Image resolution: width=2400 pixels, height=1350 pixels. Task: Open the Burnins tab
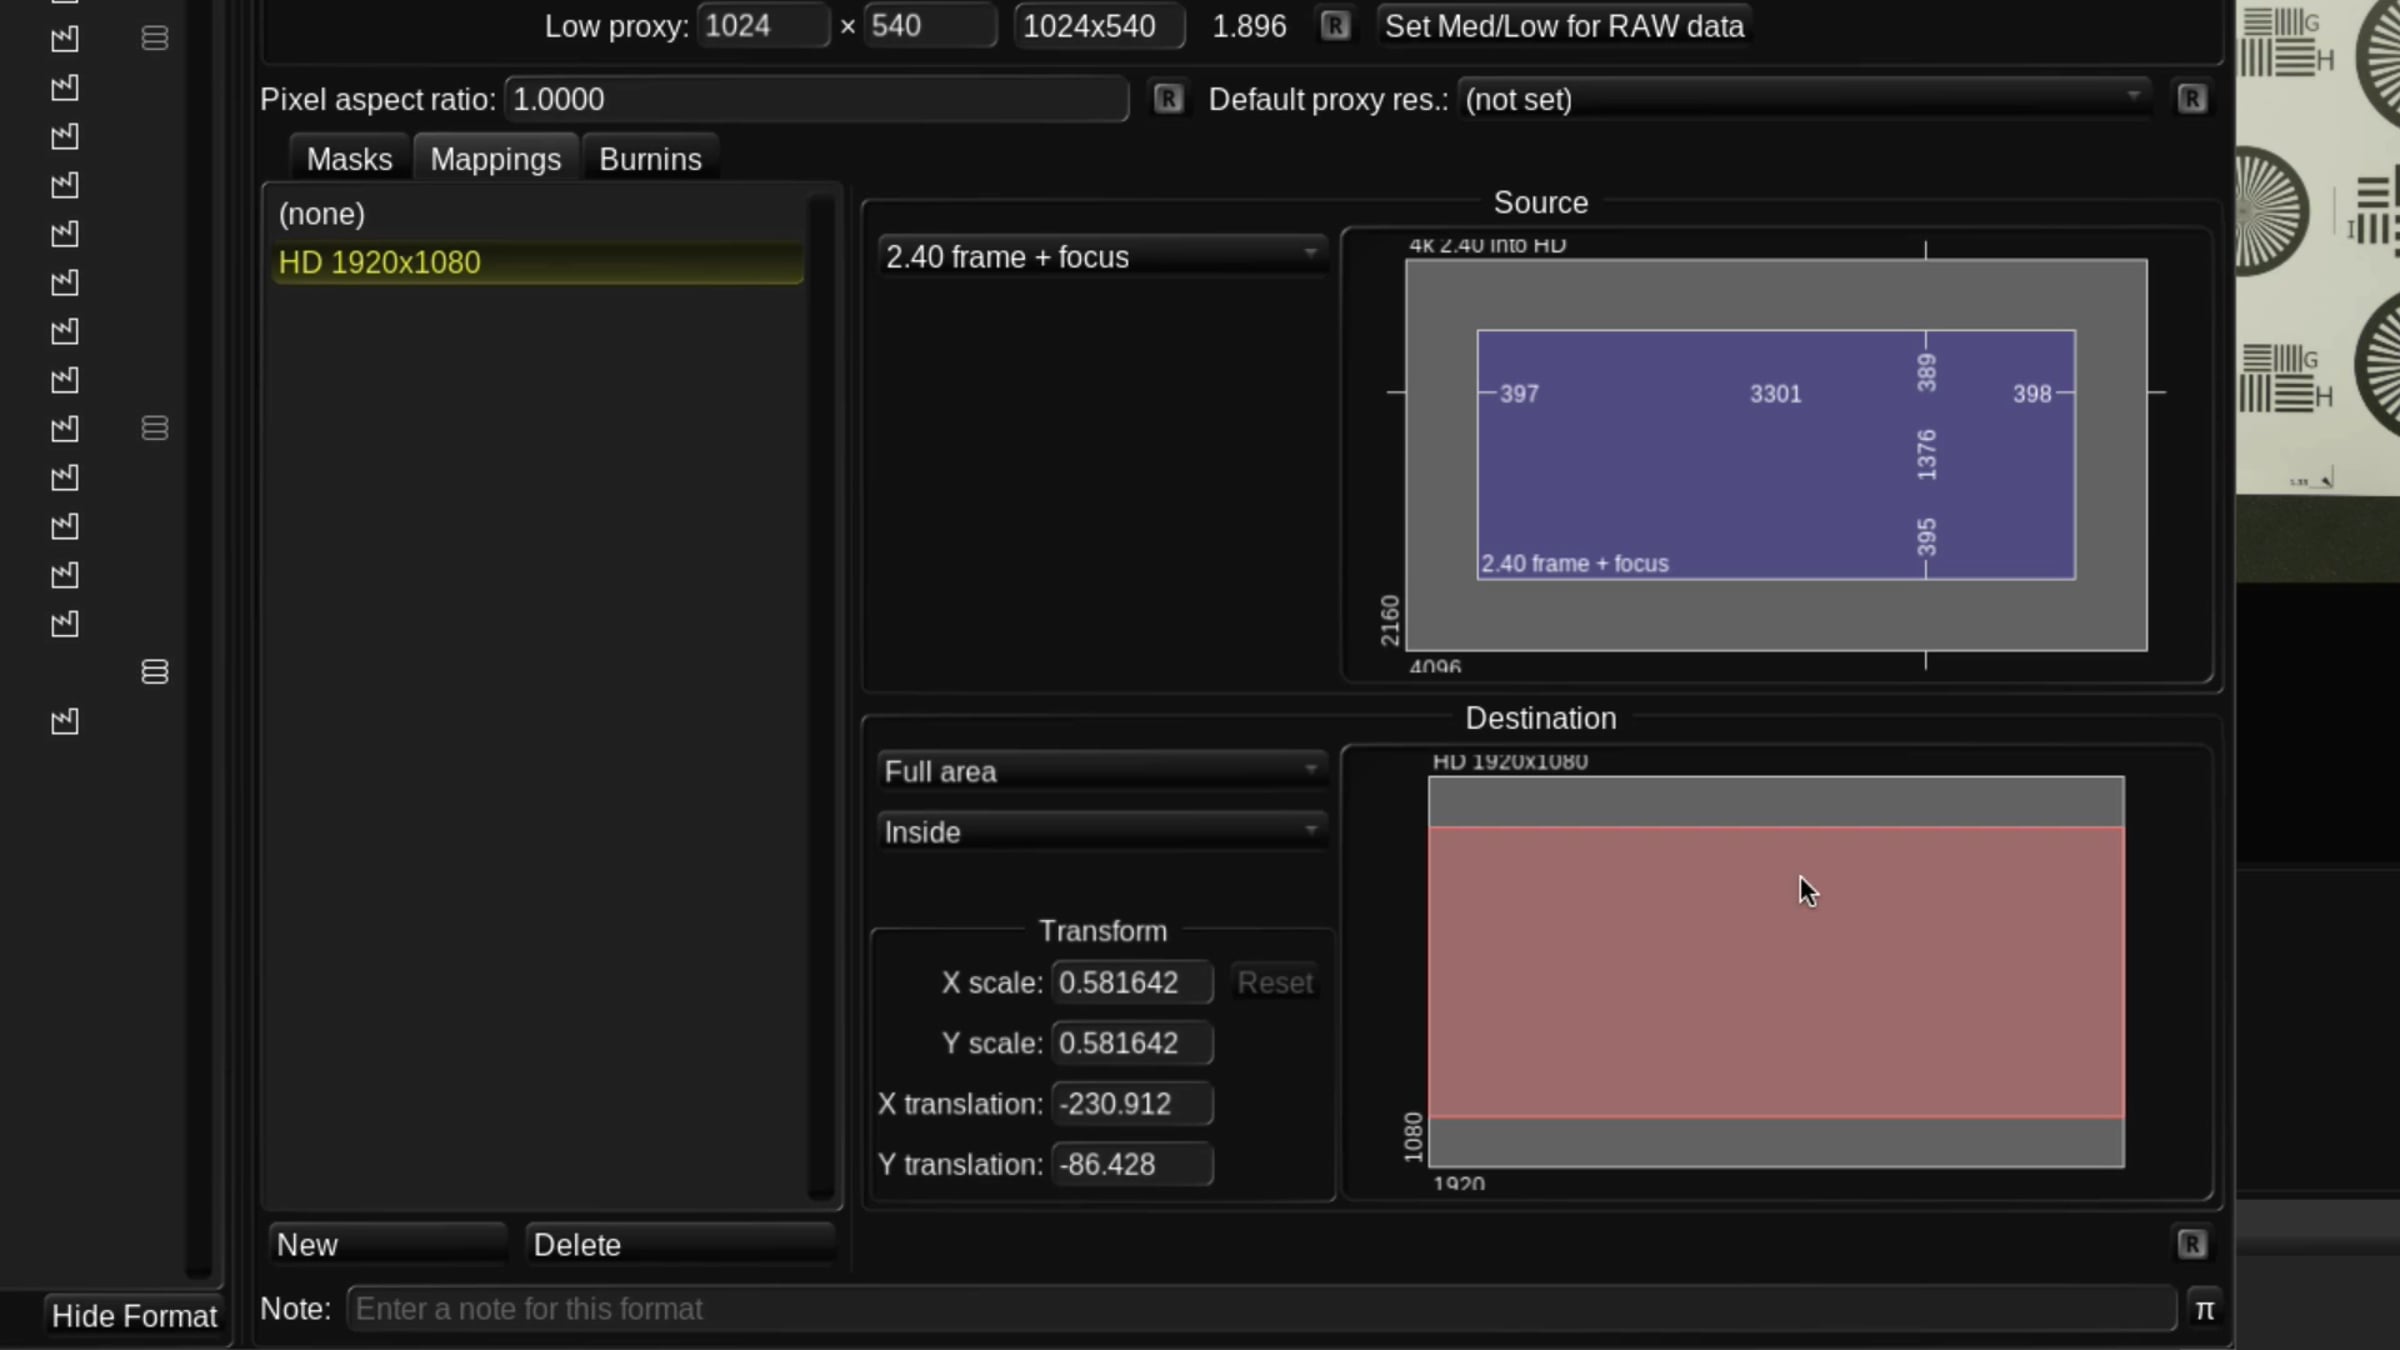pyautogui.click(x=650, y=159)
